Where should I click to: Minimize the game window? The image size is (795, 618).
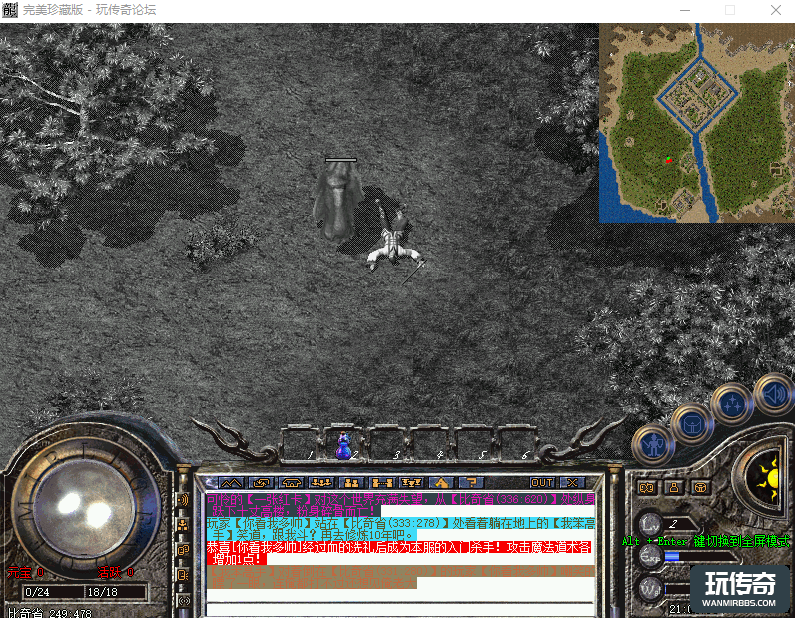(685, 10)
